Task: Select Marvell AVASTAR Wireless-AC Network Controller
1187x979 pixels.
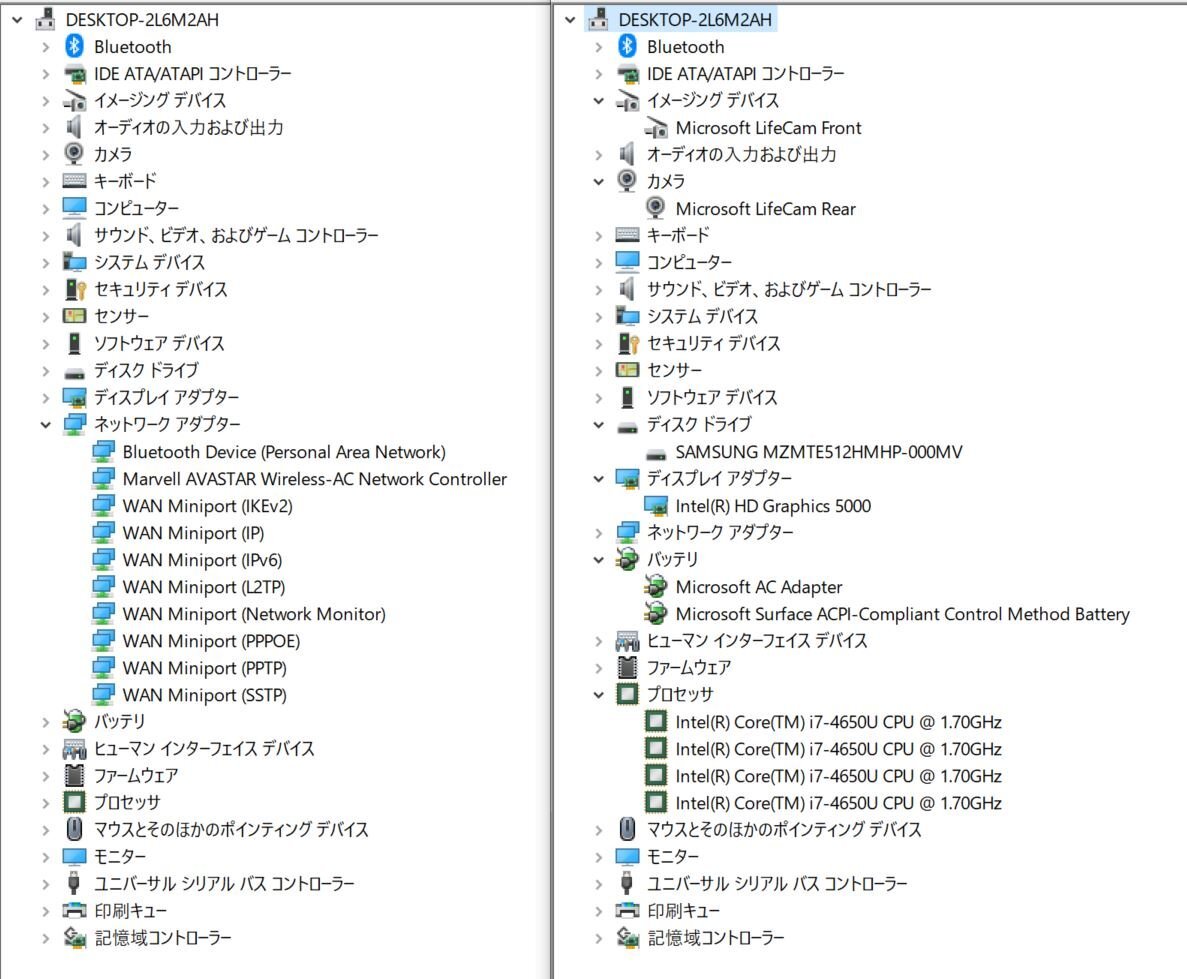Action: click(314, 479)
